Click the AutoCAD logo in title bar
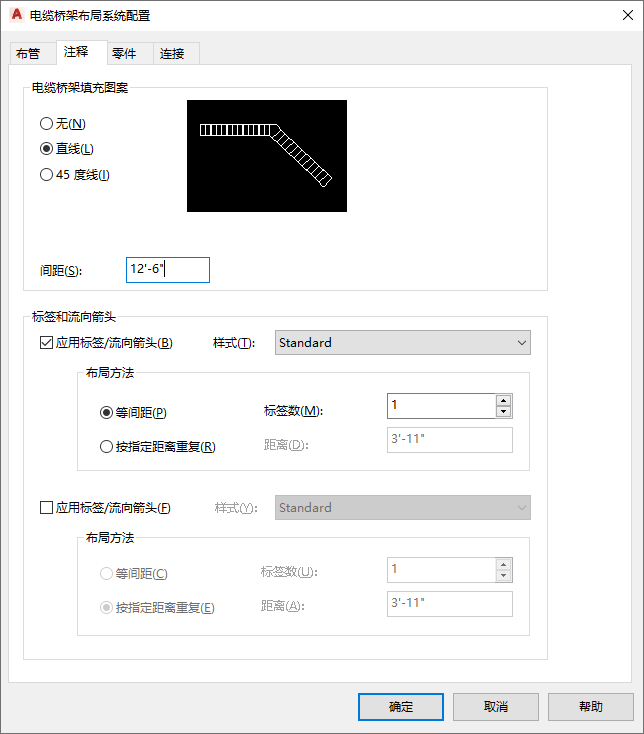 (16, 15)
